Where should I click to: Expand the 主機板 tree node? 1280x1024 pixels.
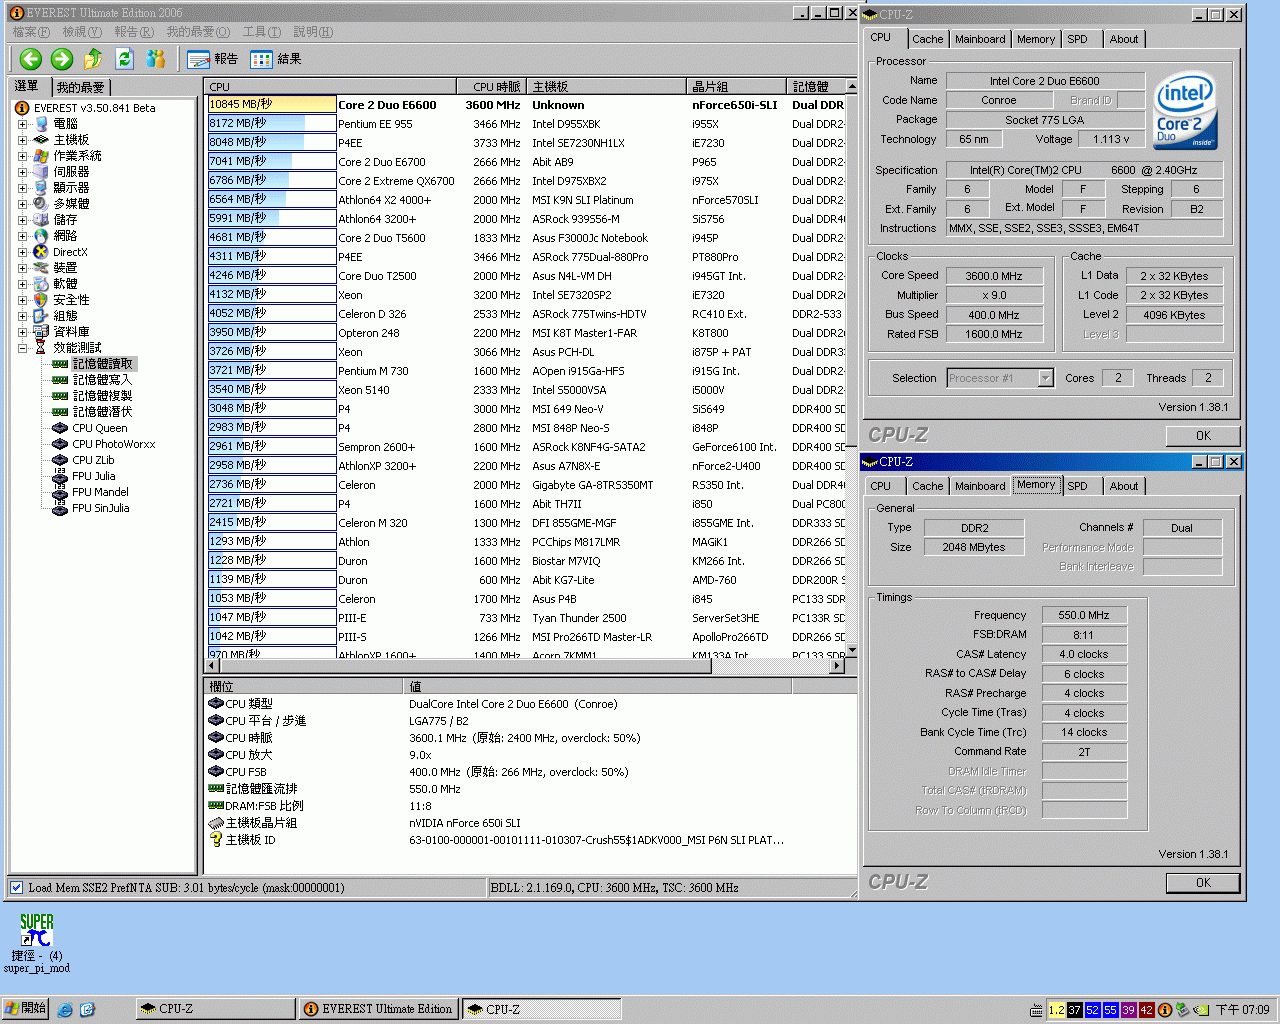tap(22, 140)
